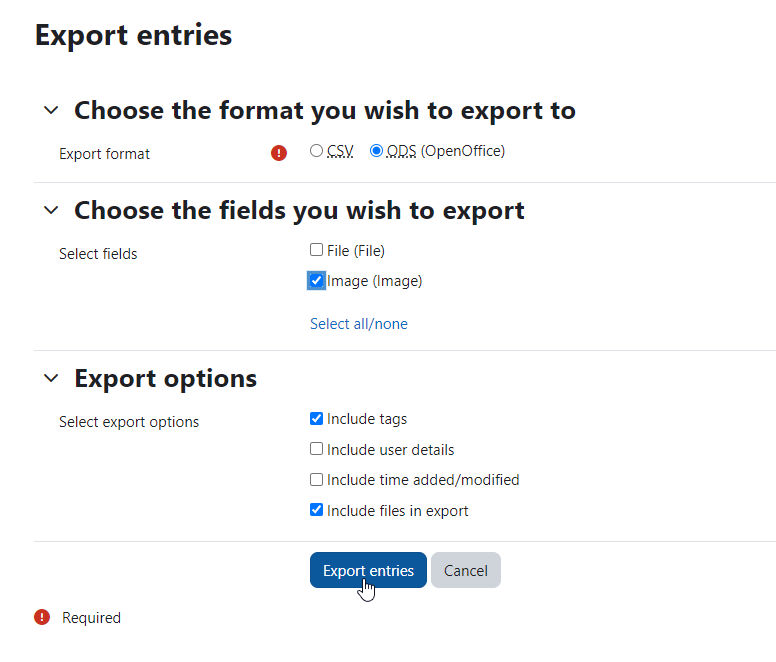Collapse the Export options section chevron

coord(51,378)
